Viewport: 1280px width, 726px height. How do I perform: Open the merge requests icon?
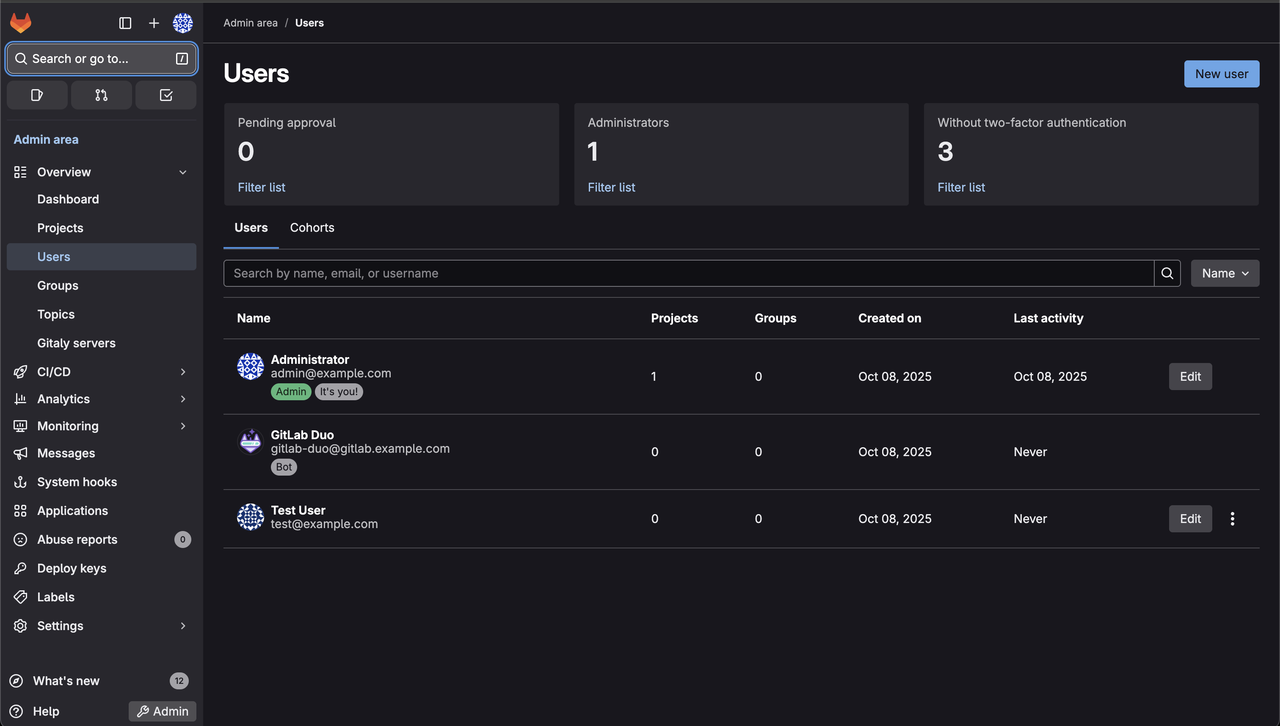click(101, 95)
